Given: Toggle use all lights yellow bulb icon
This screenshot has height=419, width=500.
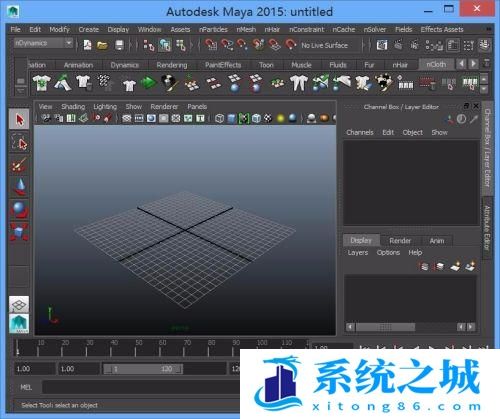Looking at the screenshot, I should (x=281, y=118).
